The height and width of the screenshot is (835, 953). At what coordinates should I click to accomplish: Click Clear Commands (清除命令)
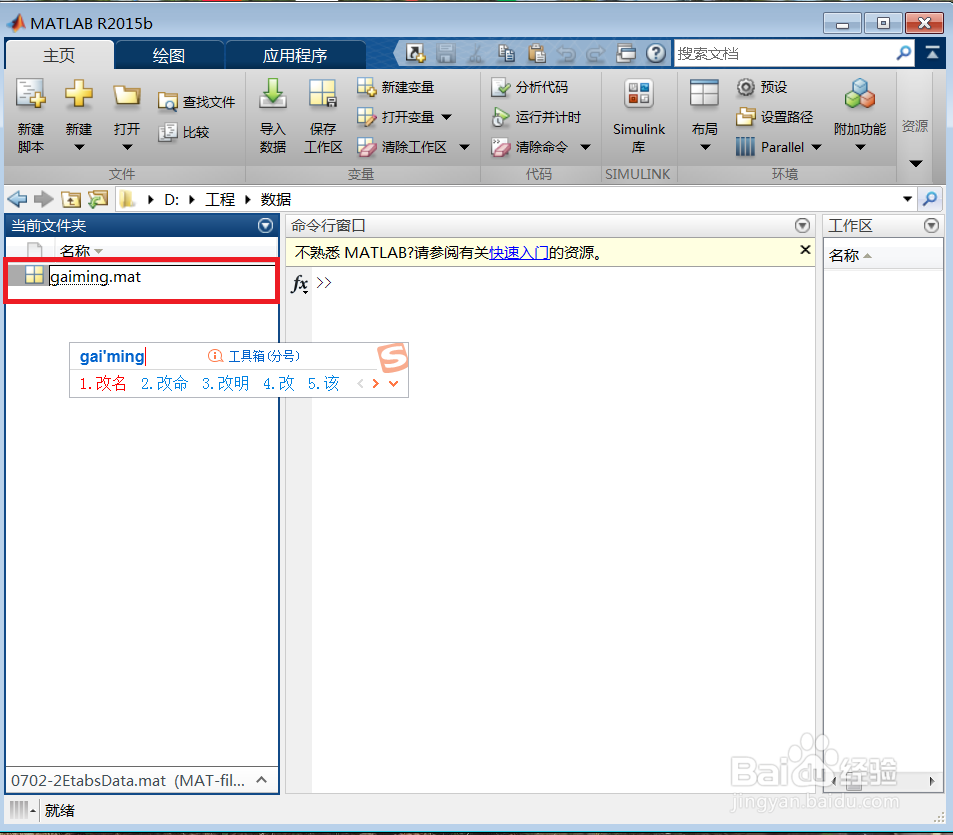point(529,147)
